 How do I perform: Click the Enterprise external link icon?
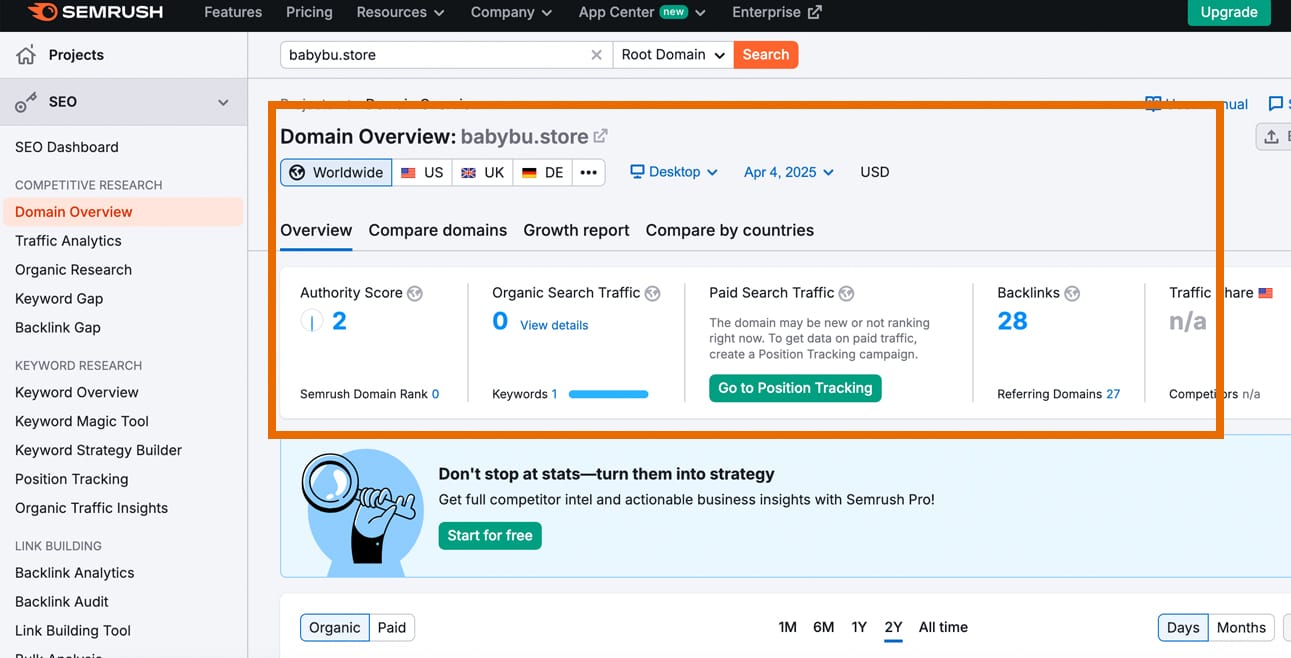pyautogui.click(x=815, y=13)
